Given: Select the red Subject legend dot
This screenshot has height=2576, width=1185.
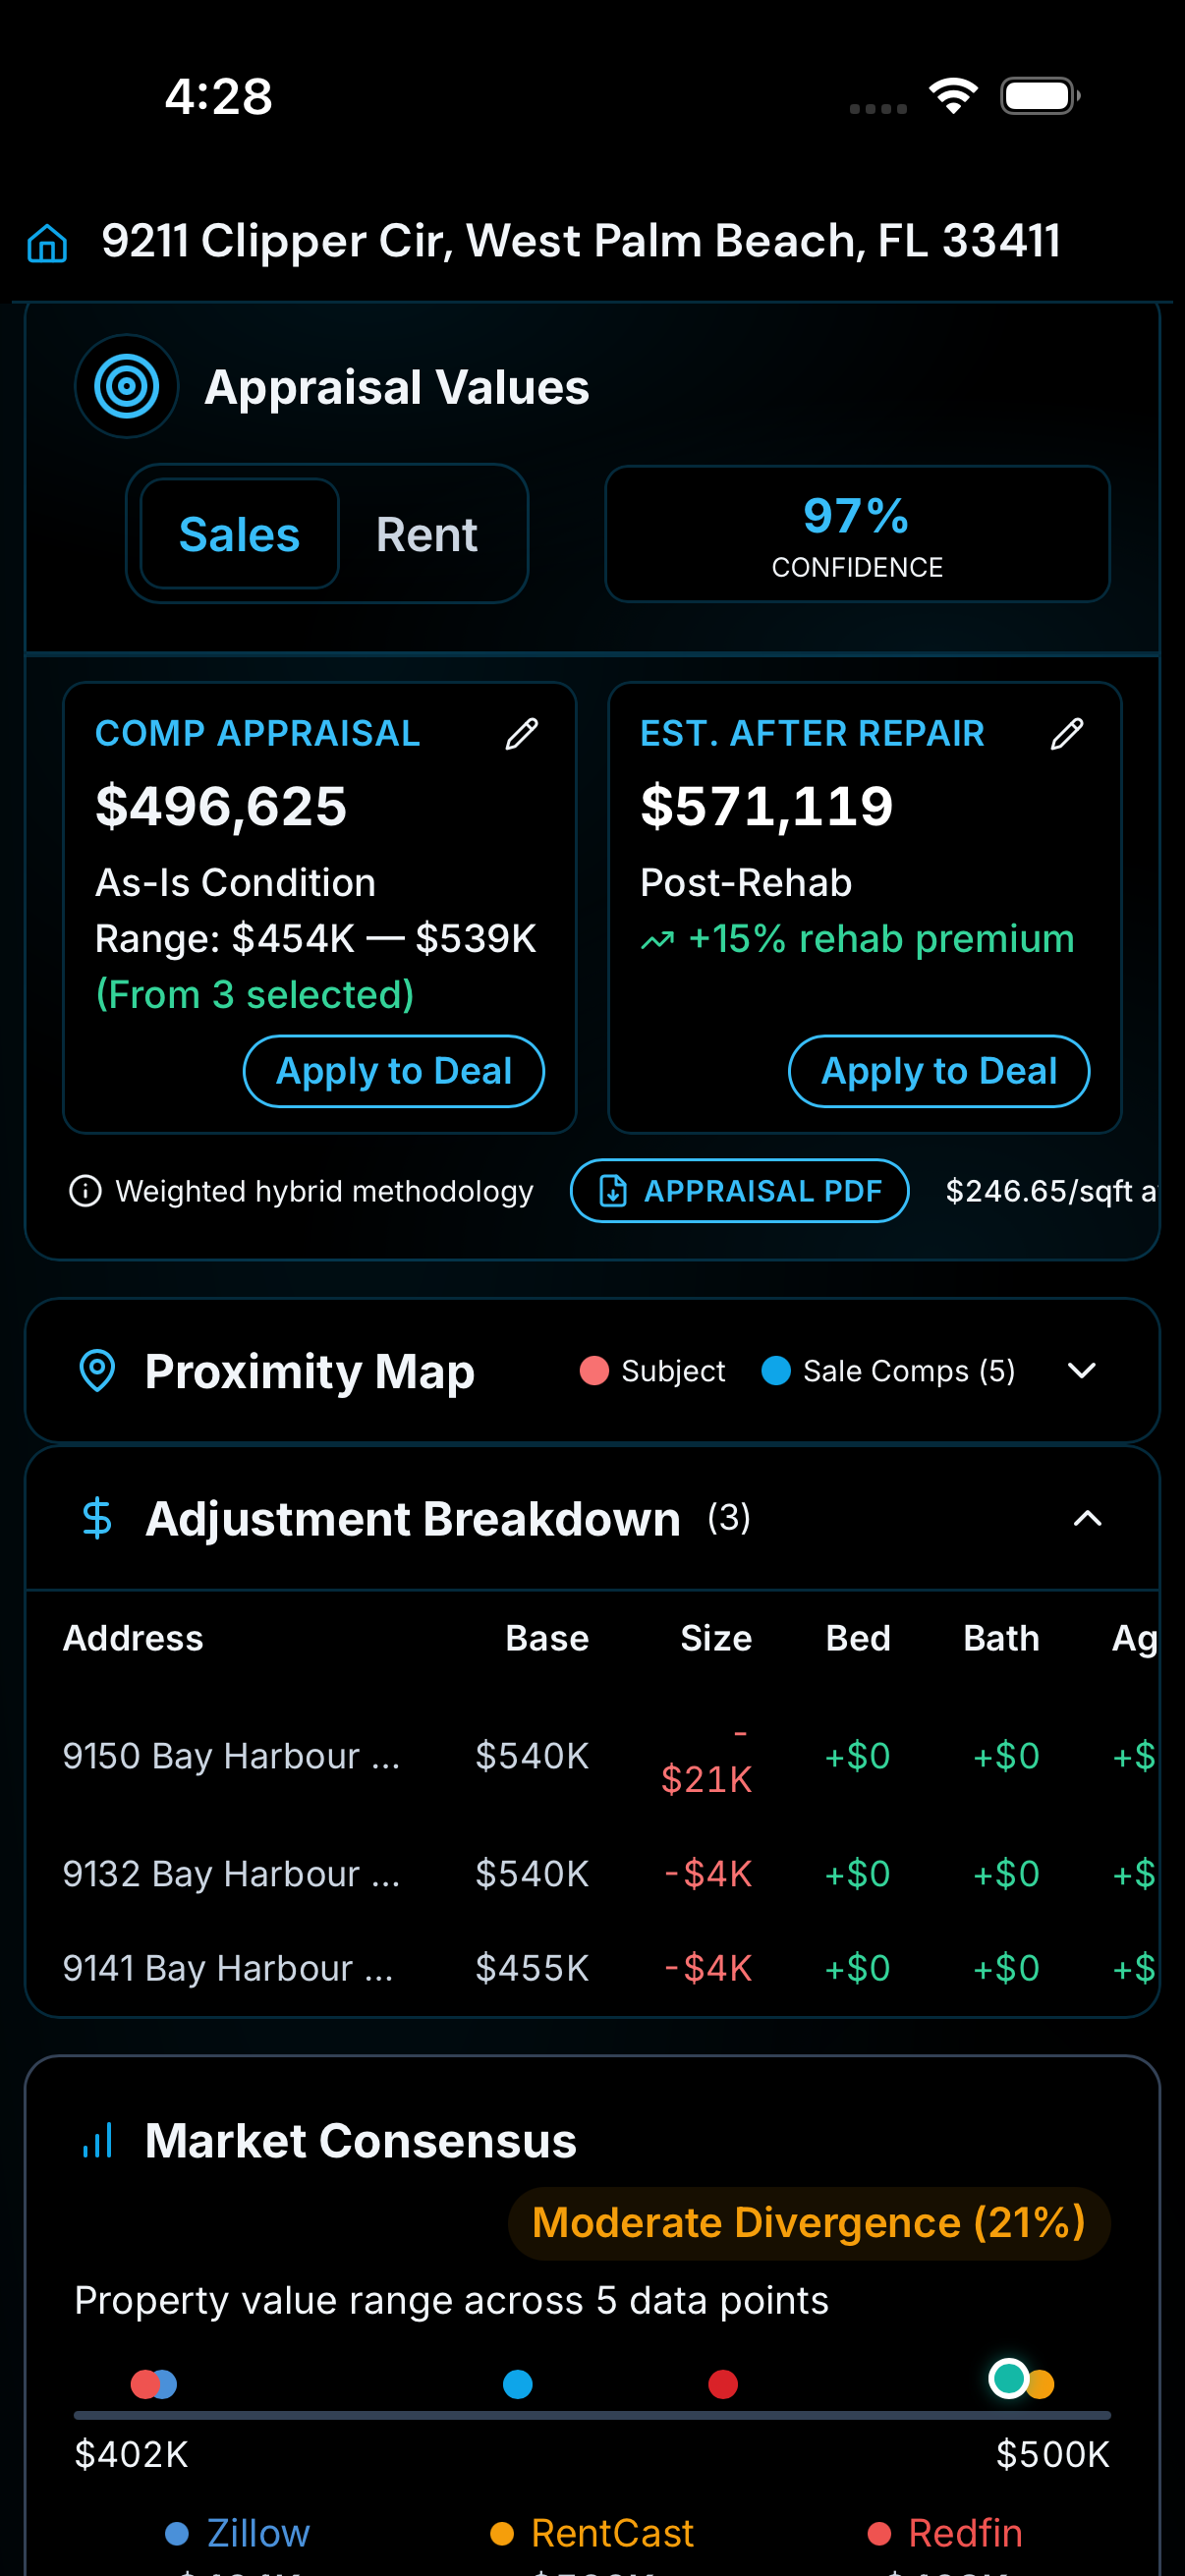Looking at the screenshot, I should coord(594,1370).
